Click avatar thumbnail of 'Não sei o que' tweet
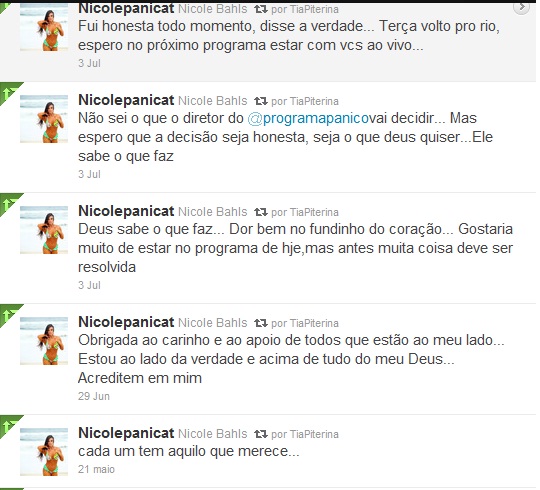Viewport: 540px width, 490px height. pyautogui.click(x=44, y=119)
